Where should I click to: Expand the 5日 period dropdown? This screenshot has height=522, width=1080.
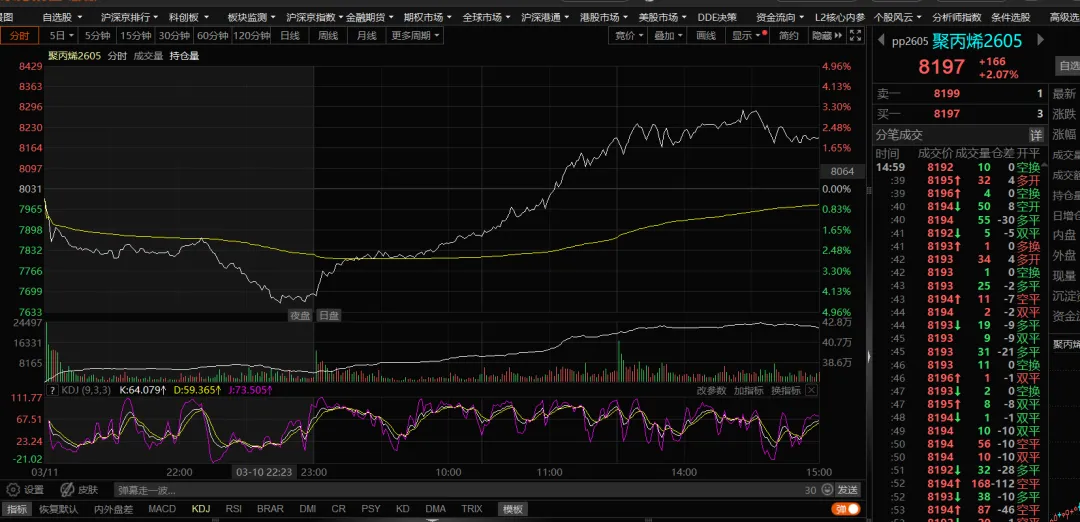[59, 36]
